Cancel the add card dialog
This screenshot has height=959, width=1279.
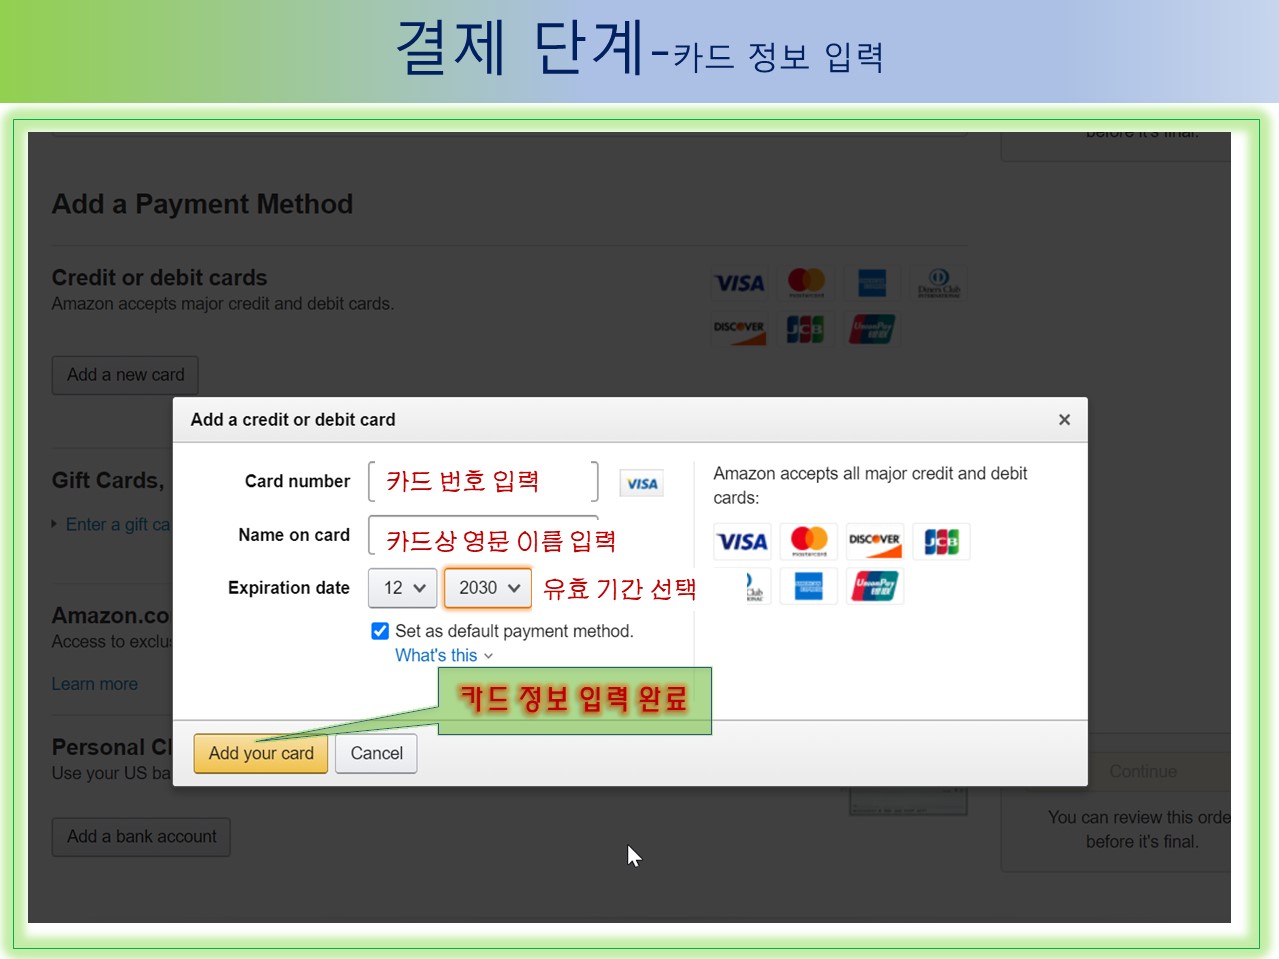pyautogui.click(x=376, y=753)
